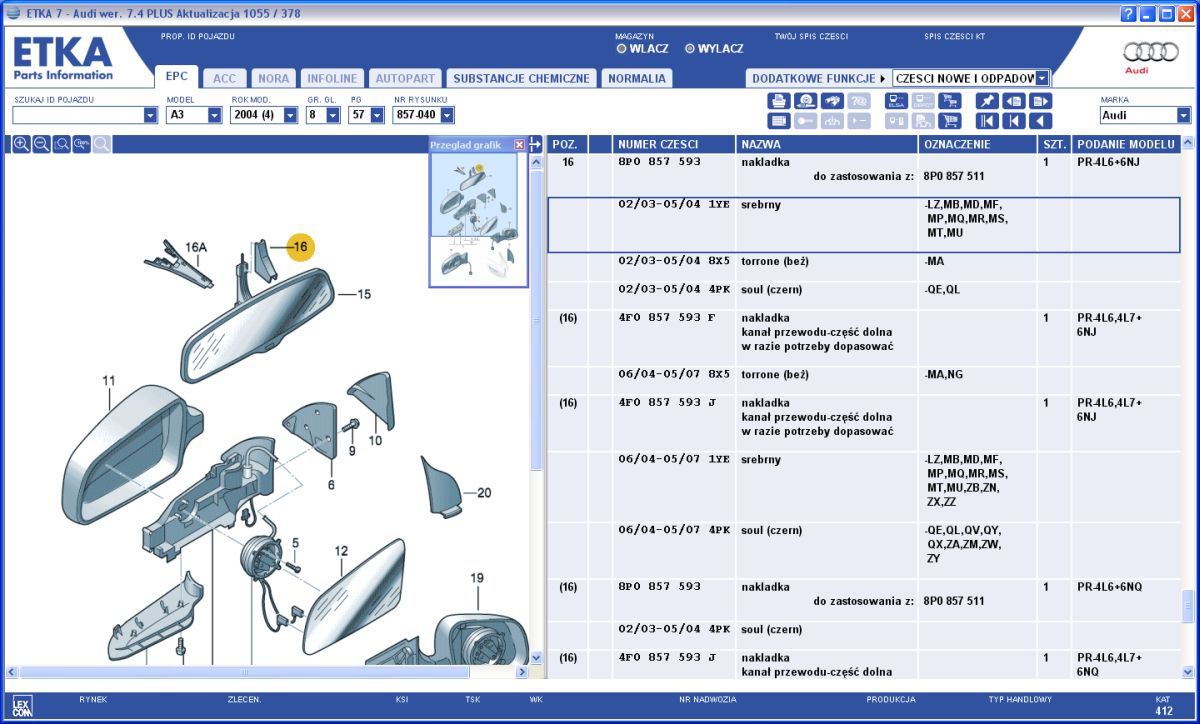
Task: Open the CZESCI NOWE I ODPADOWE dropdown
Action: coord(1042,78)
